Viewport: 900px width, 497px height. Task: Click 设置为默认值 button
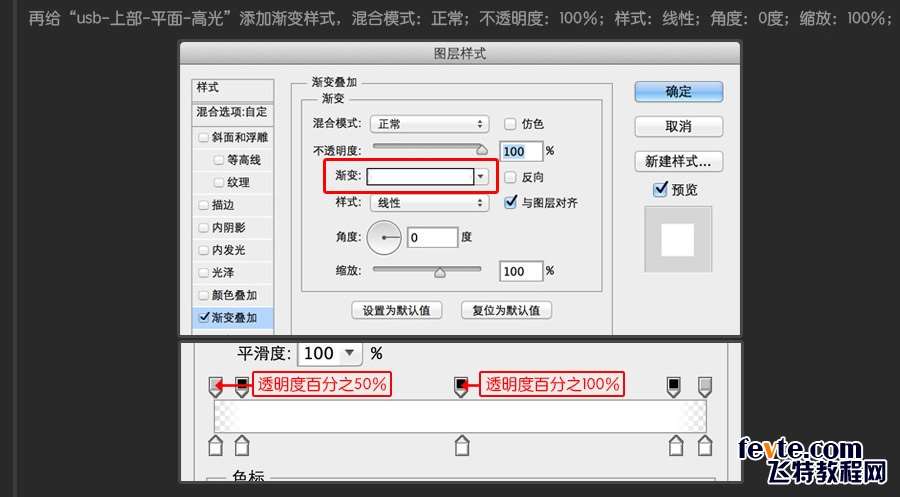pos(397,310)
